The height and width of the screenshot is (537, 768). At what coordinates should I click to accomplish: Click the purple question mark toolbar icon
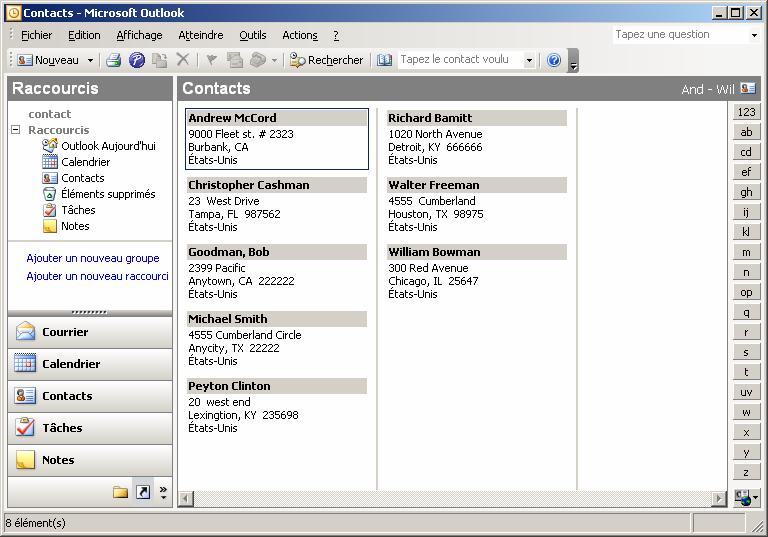point(137,60)
